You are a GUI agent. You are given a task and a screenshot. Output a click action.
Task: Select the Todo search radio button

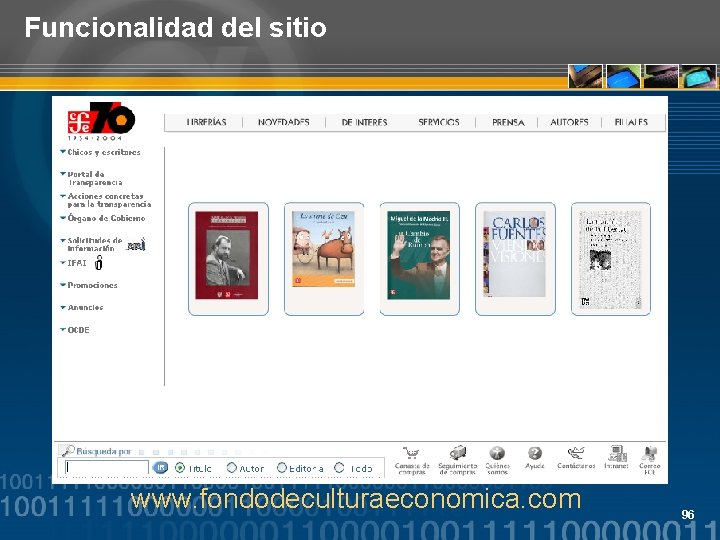pos(339,467)
